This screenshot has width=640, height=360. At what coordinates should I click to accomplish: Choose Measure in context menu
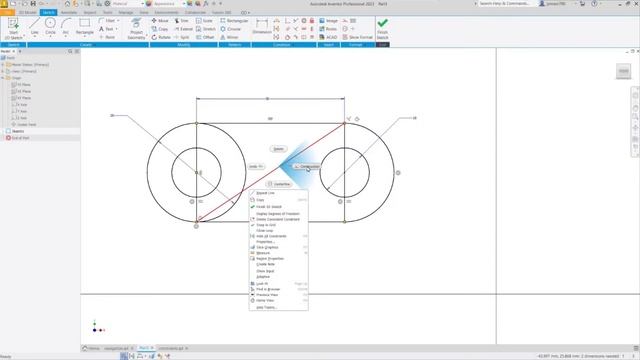[278, 253]
